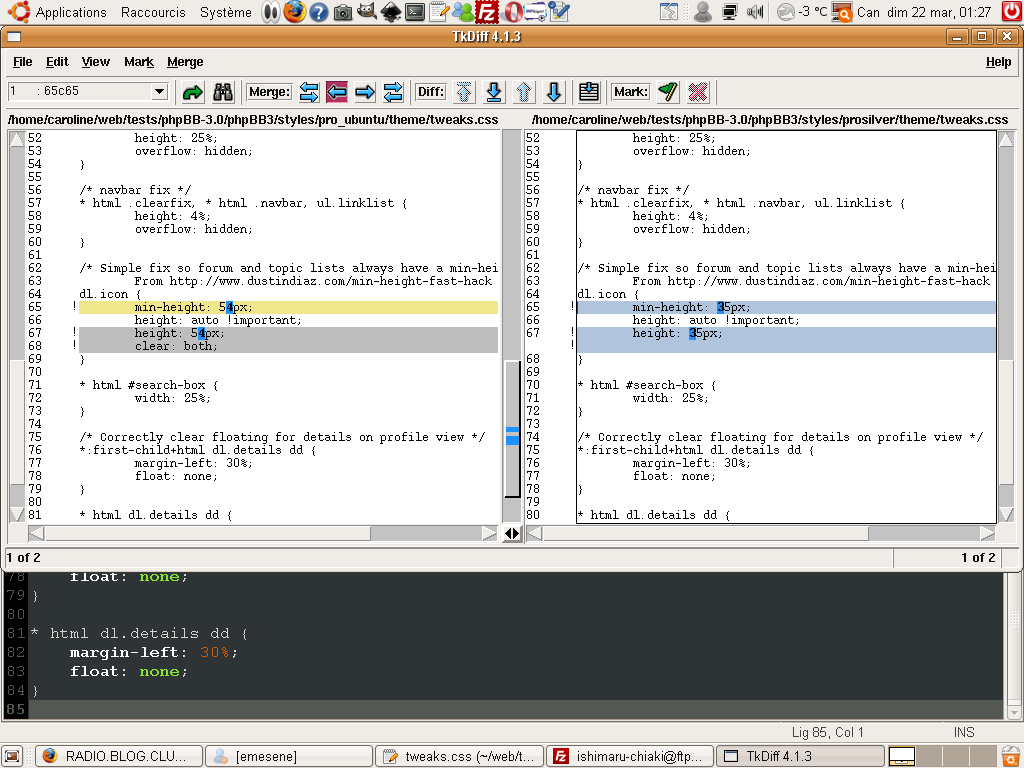The height and width of the screenshot is (768, 1024).
Task: Center the current diff in view
Action: point(589,92)
